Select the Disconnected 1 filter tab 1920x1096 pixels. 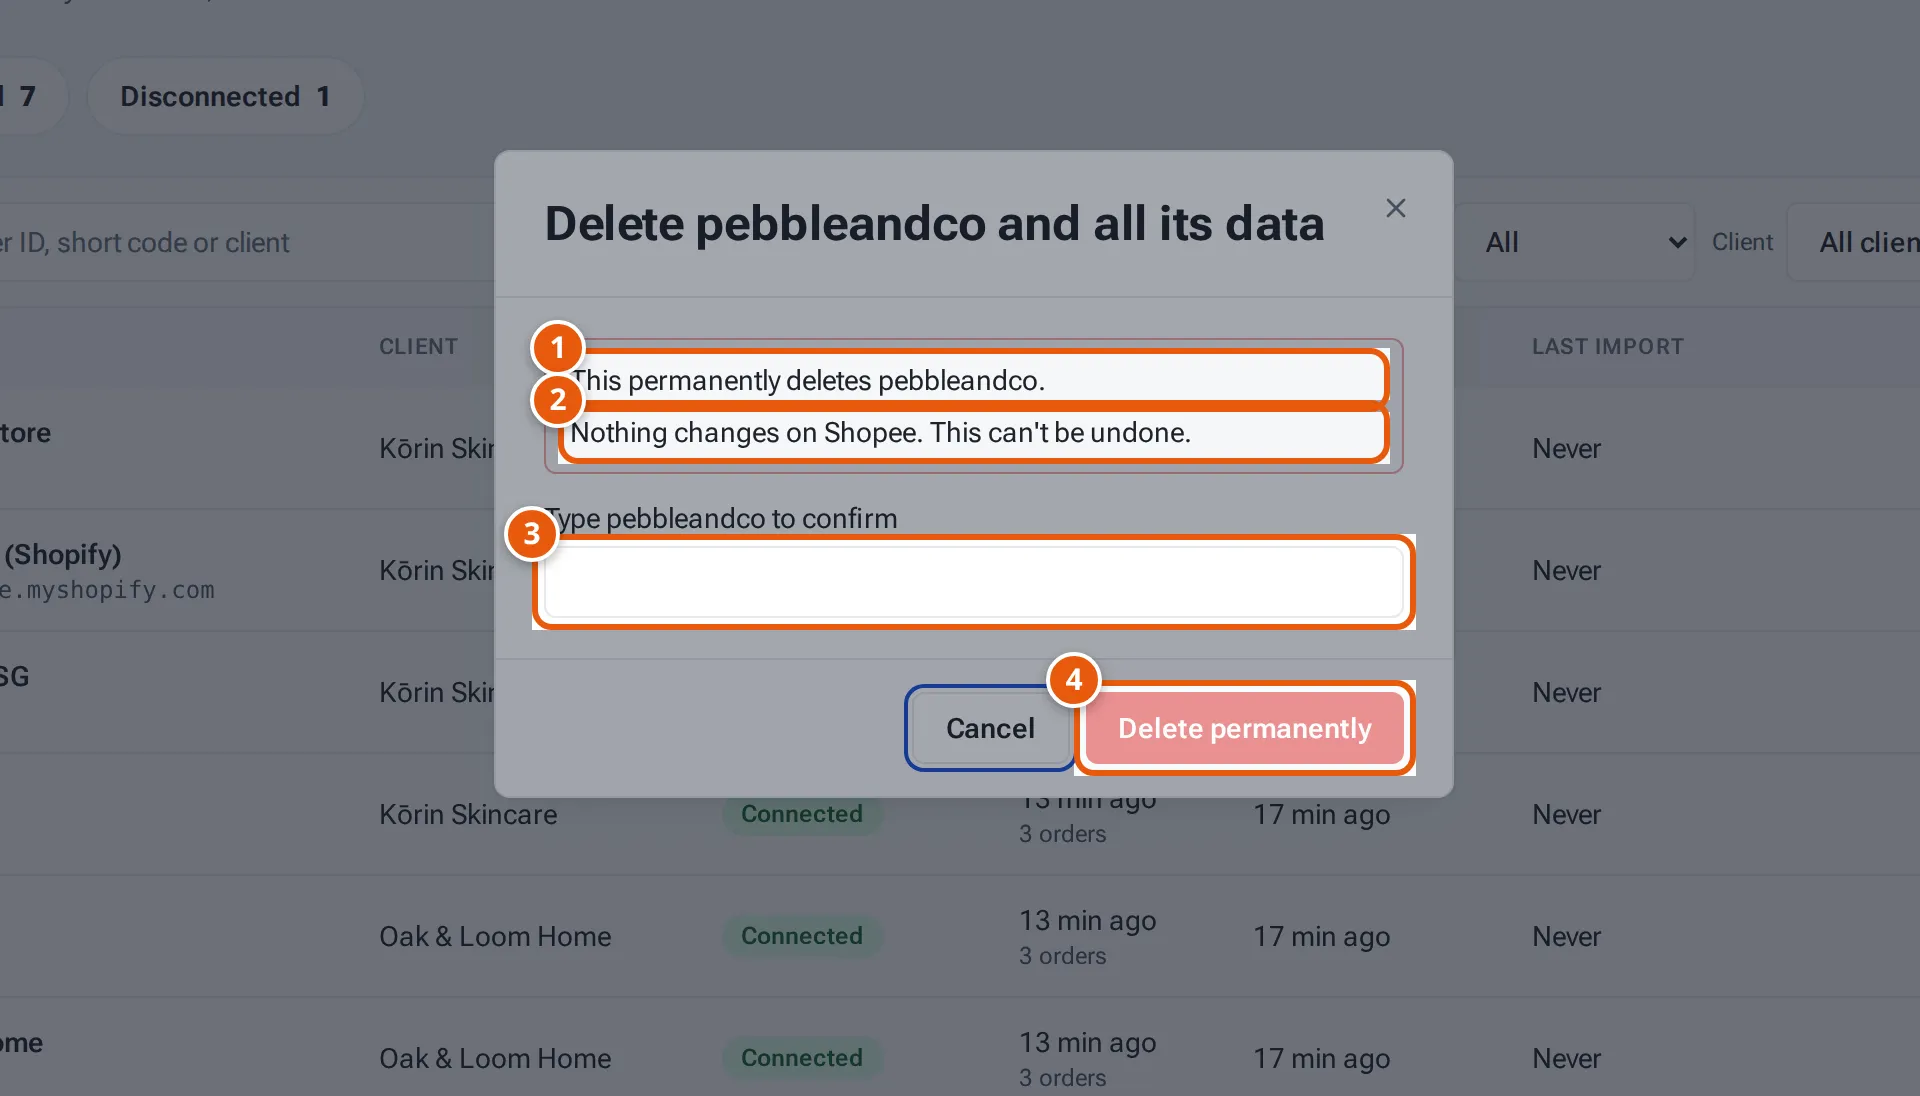(225, 96)
